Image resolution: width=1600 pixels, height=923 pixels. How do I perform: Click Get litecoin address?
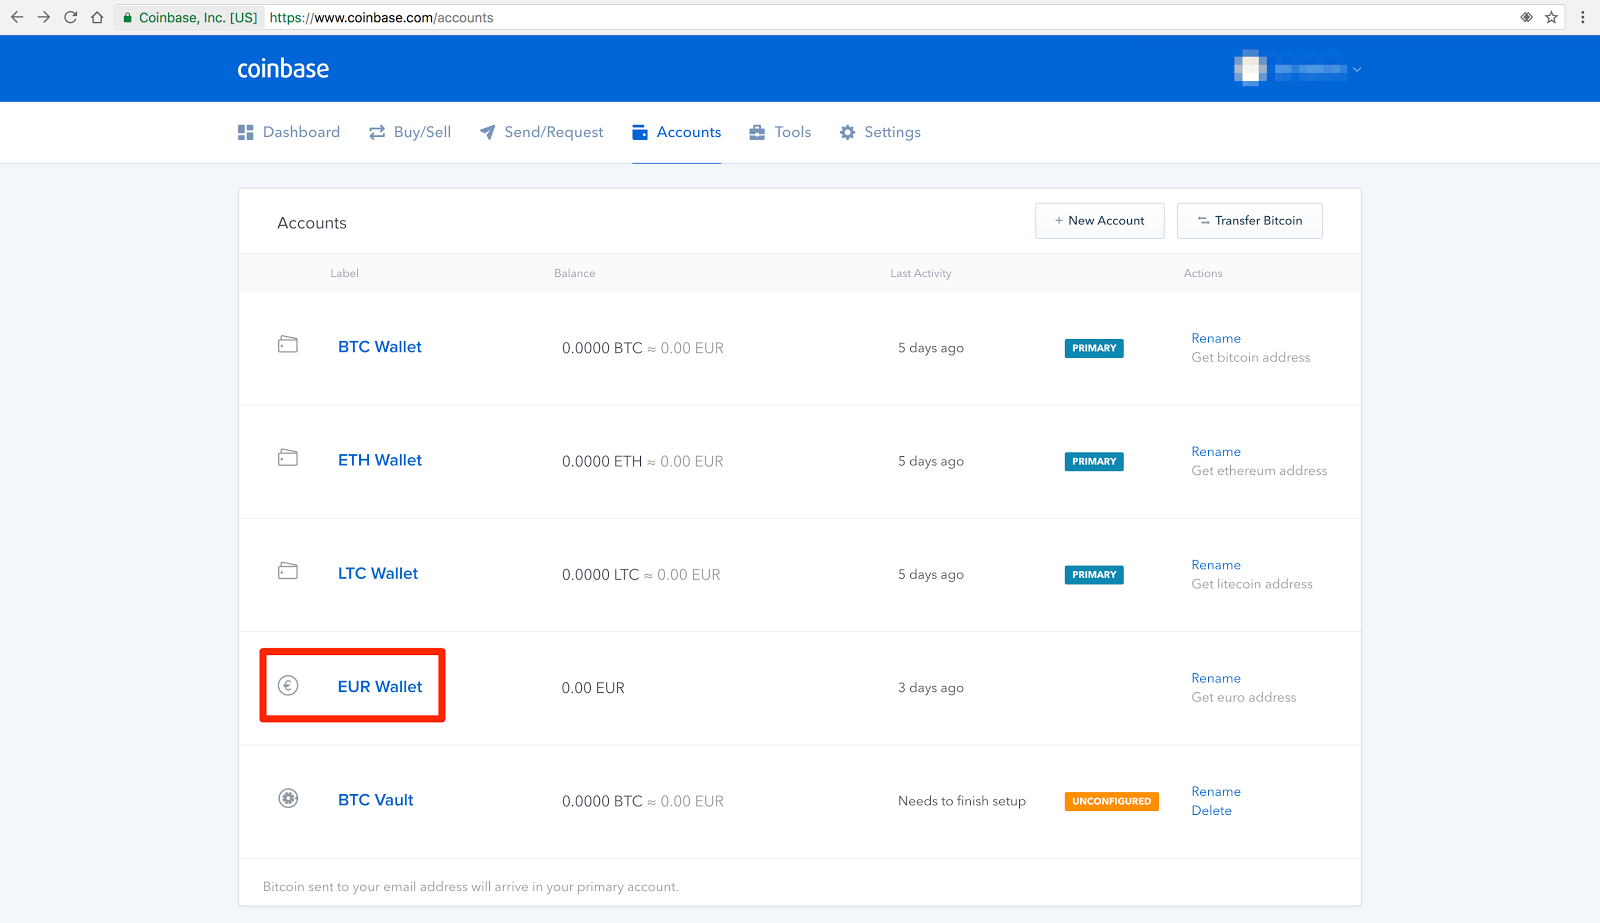(1252, 584)
